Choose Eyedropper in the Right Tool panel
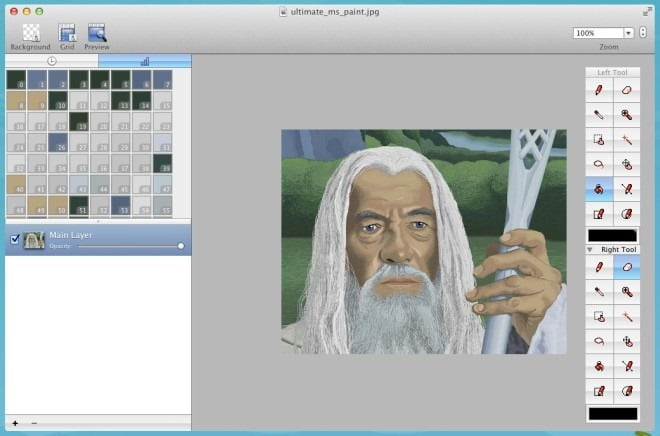 click(599, 292)
